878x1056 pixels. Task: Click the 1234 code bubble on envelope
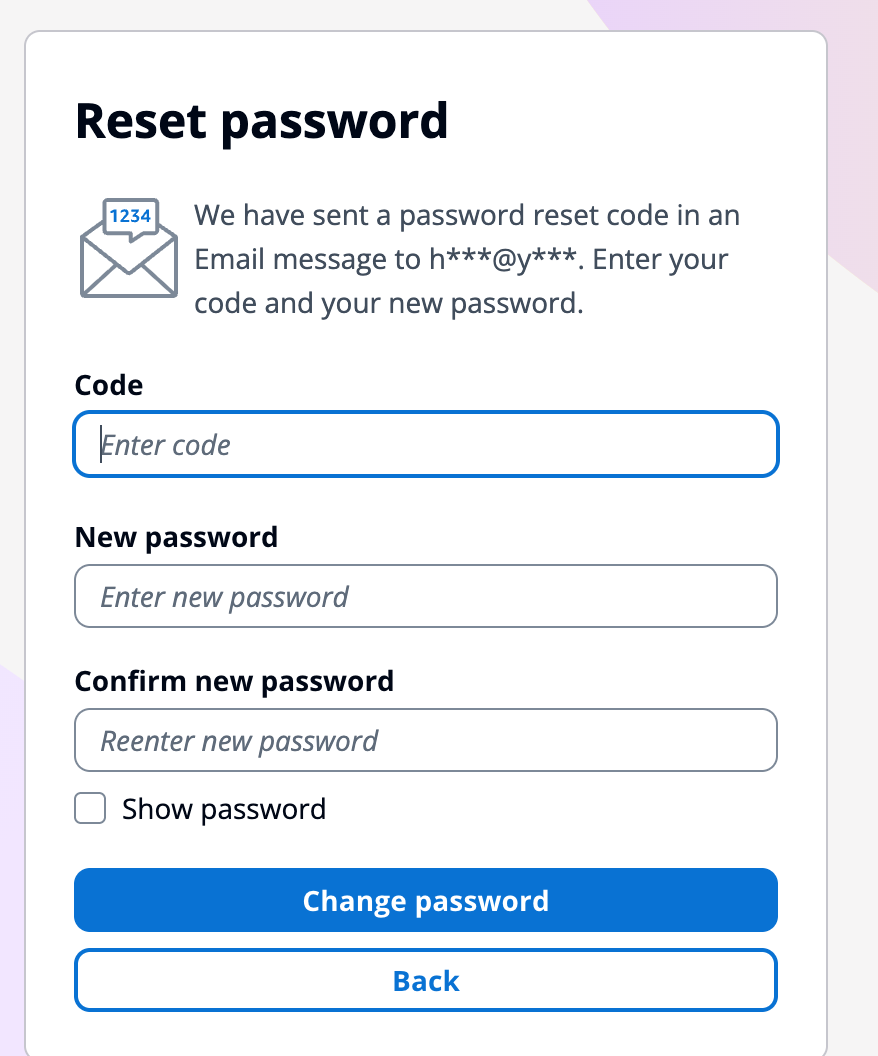point(131,215)
